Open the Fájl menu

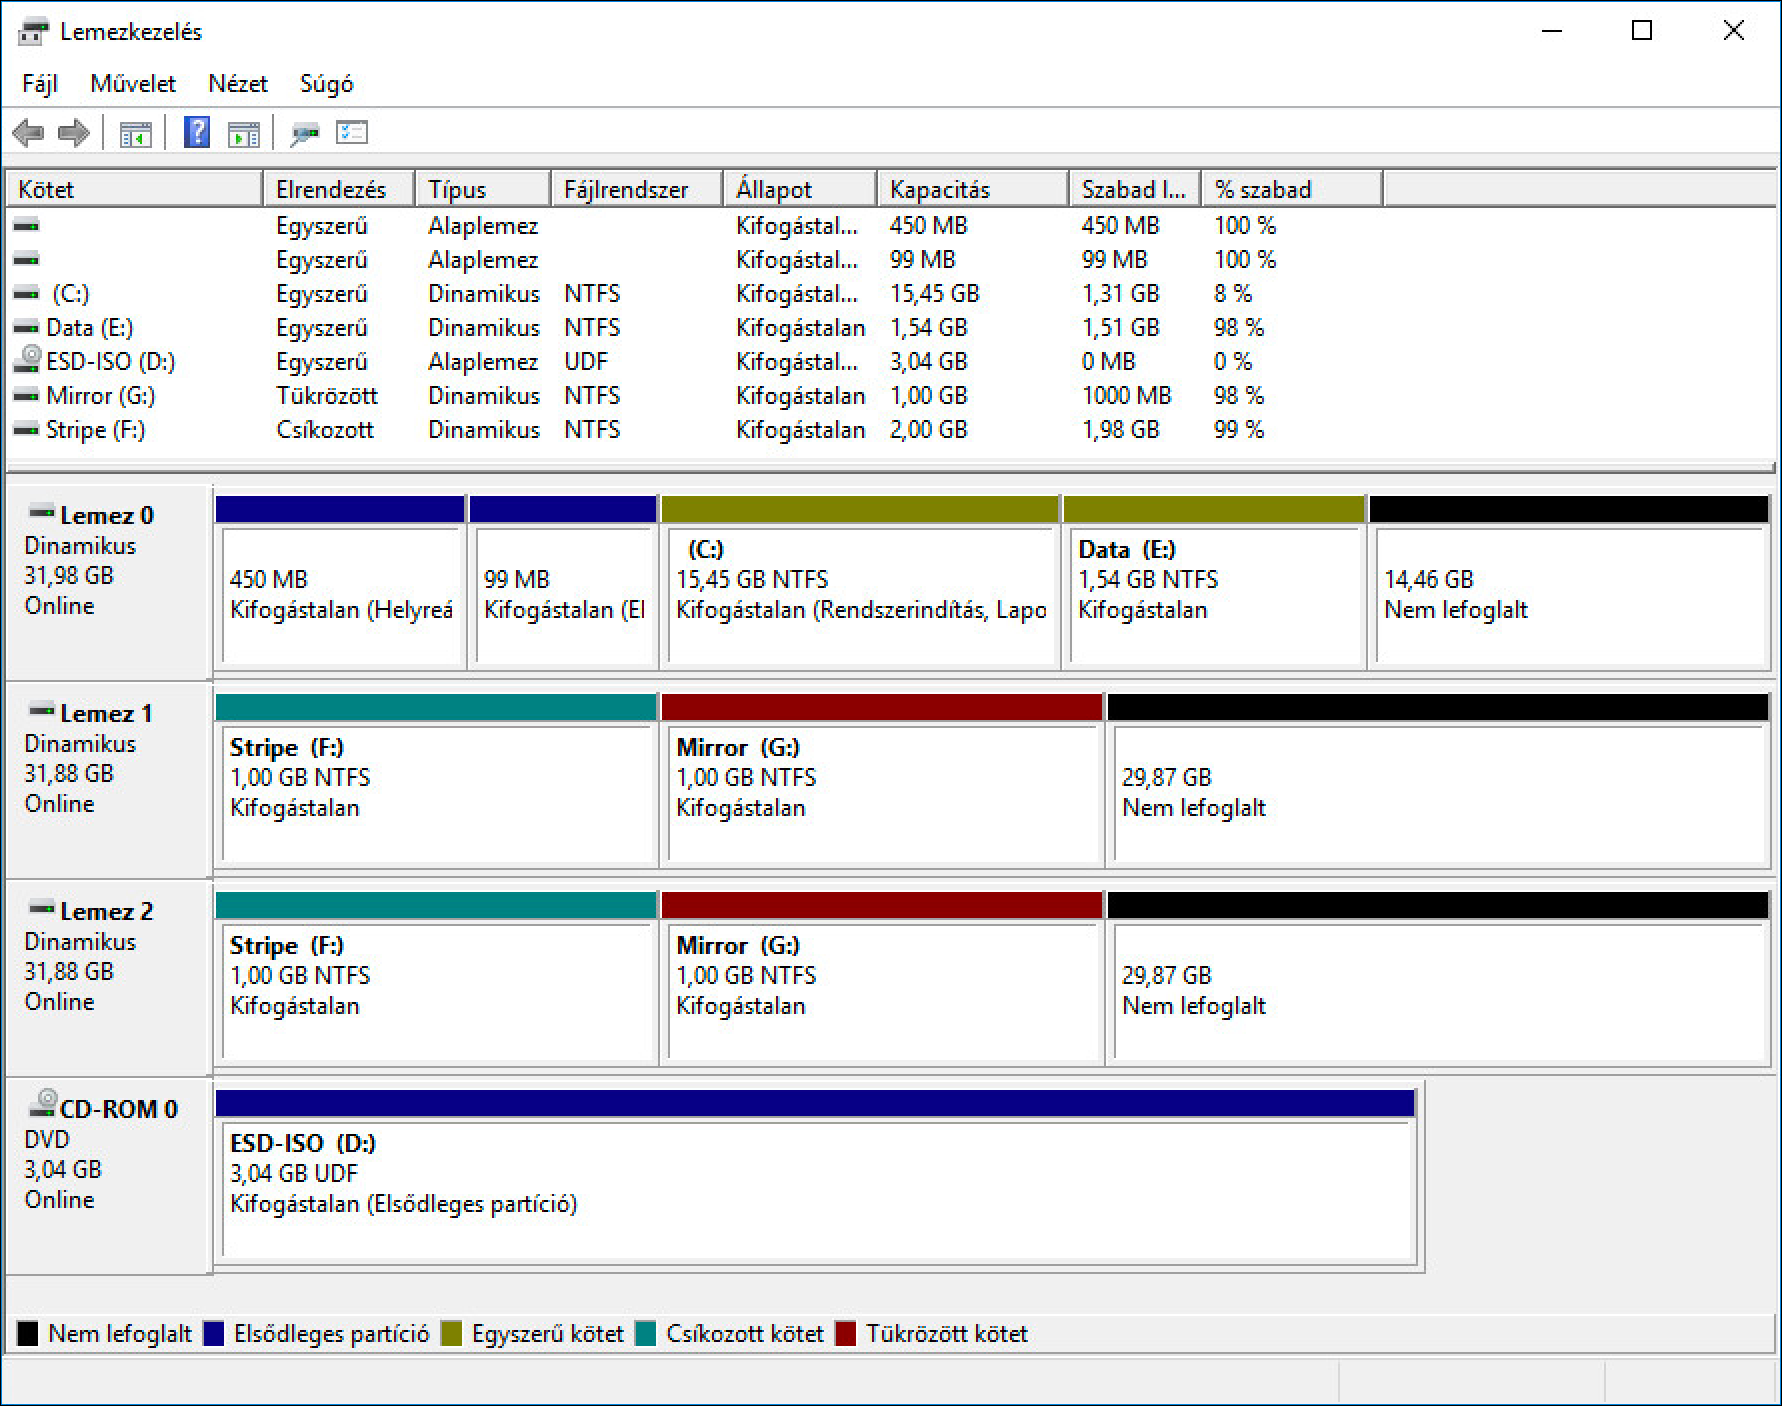[40, 84]
